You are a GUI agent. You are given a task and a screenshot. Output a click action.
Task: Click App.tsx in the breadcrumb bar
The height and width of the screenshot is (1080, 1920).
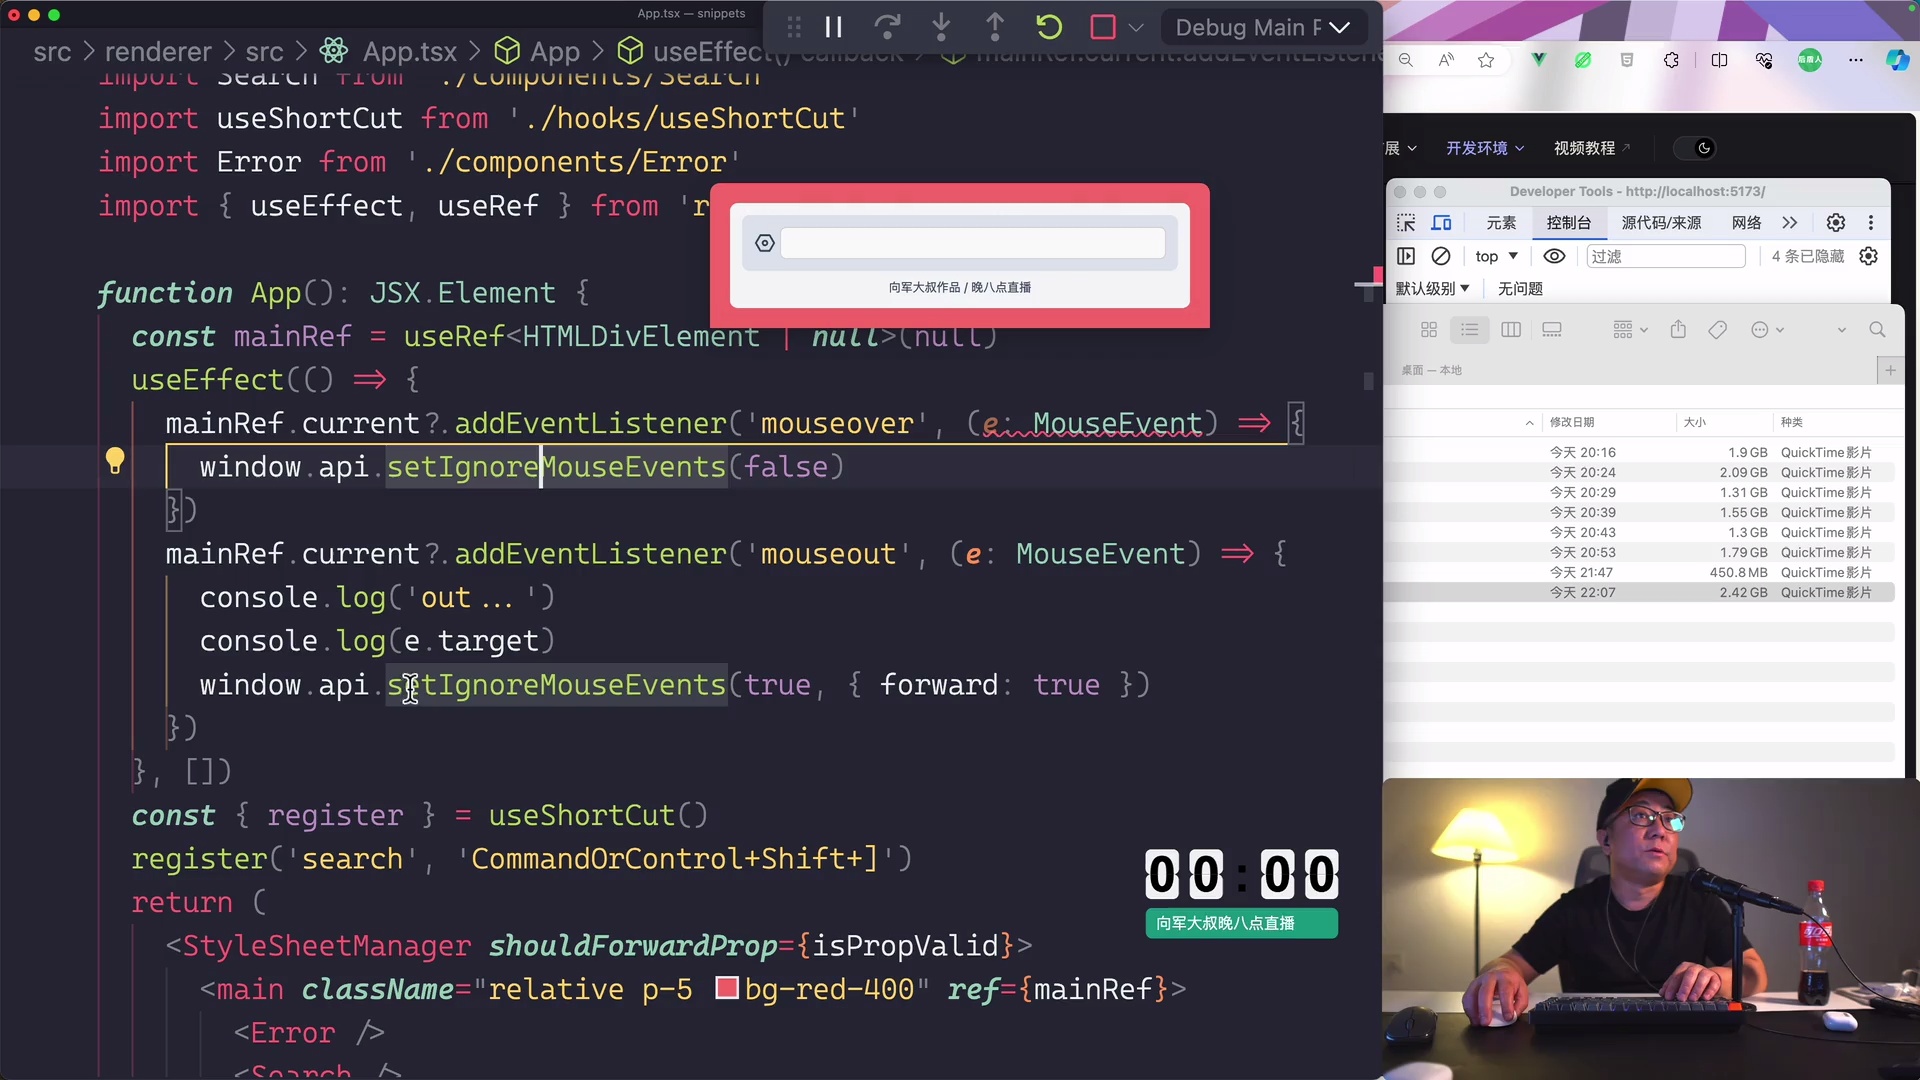point(410,51)
